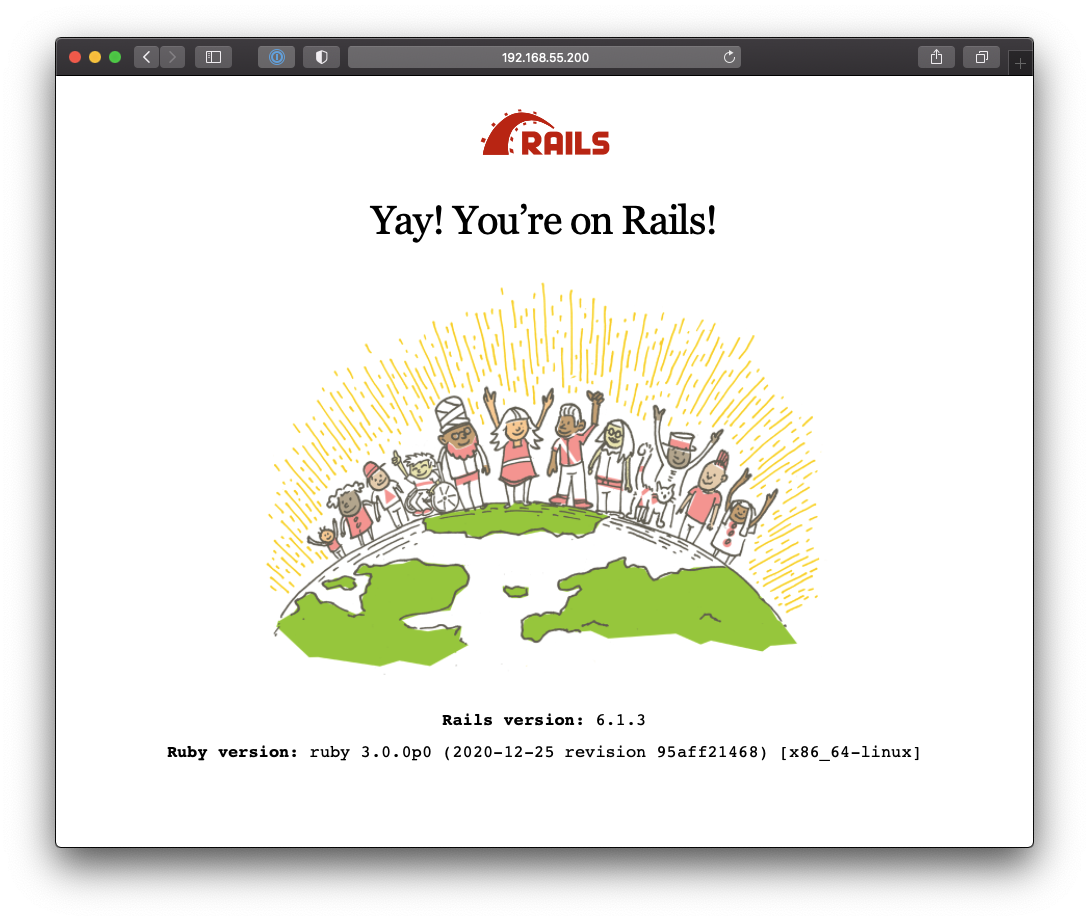Open the 1Password extension icon
This screenshot has width=1089, height=921.
point(276,57)
